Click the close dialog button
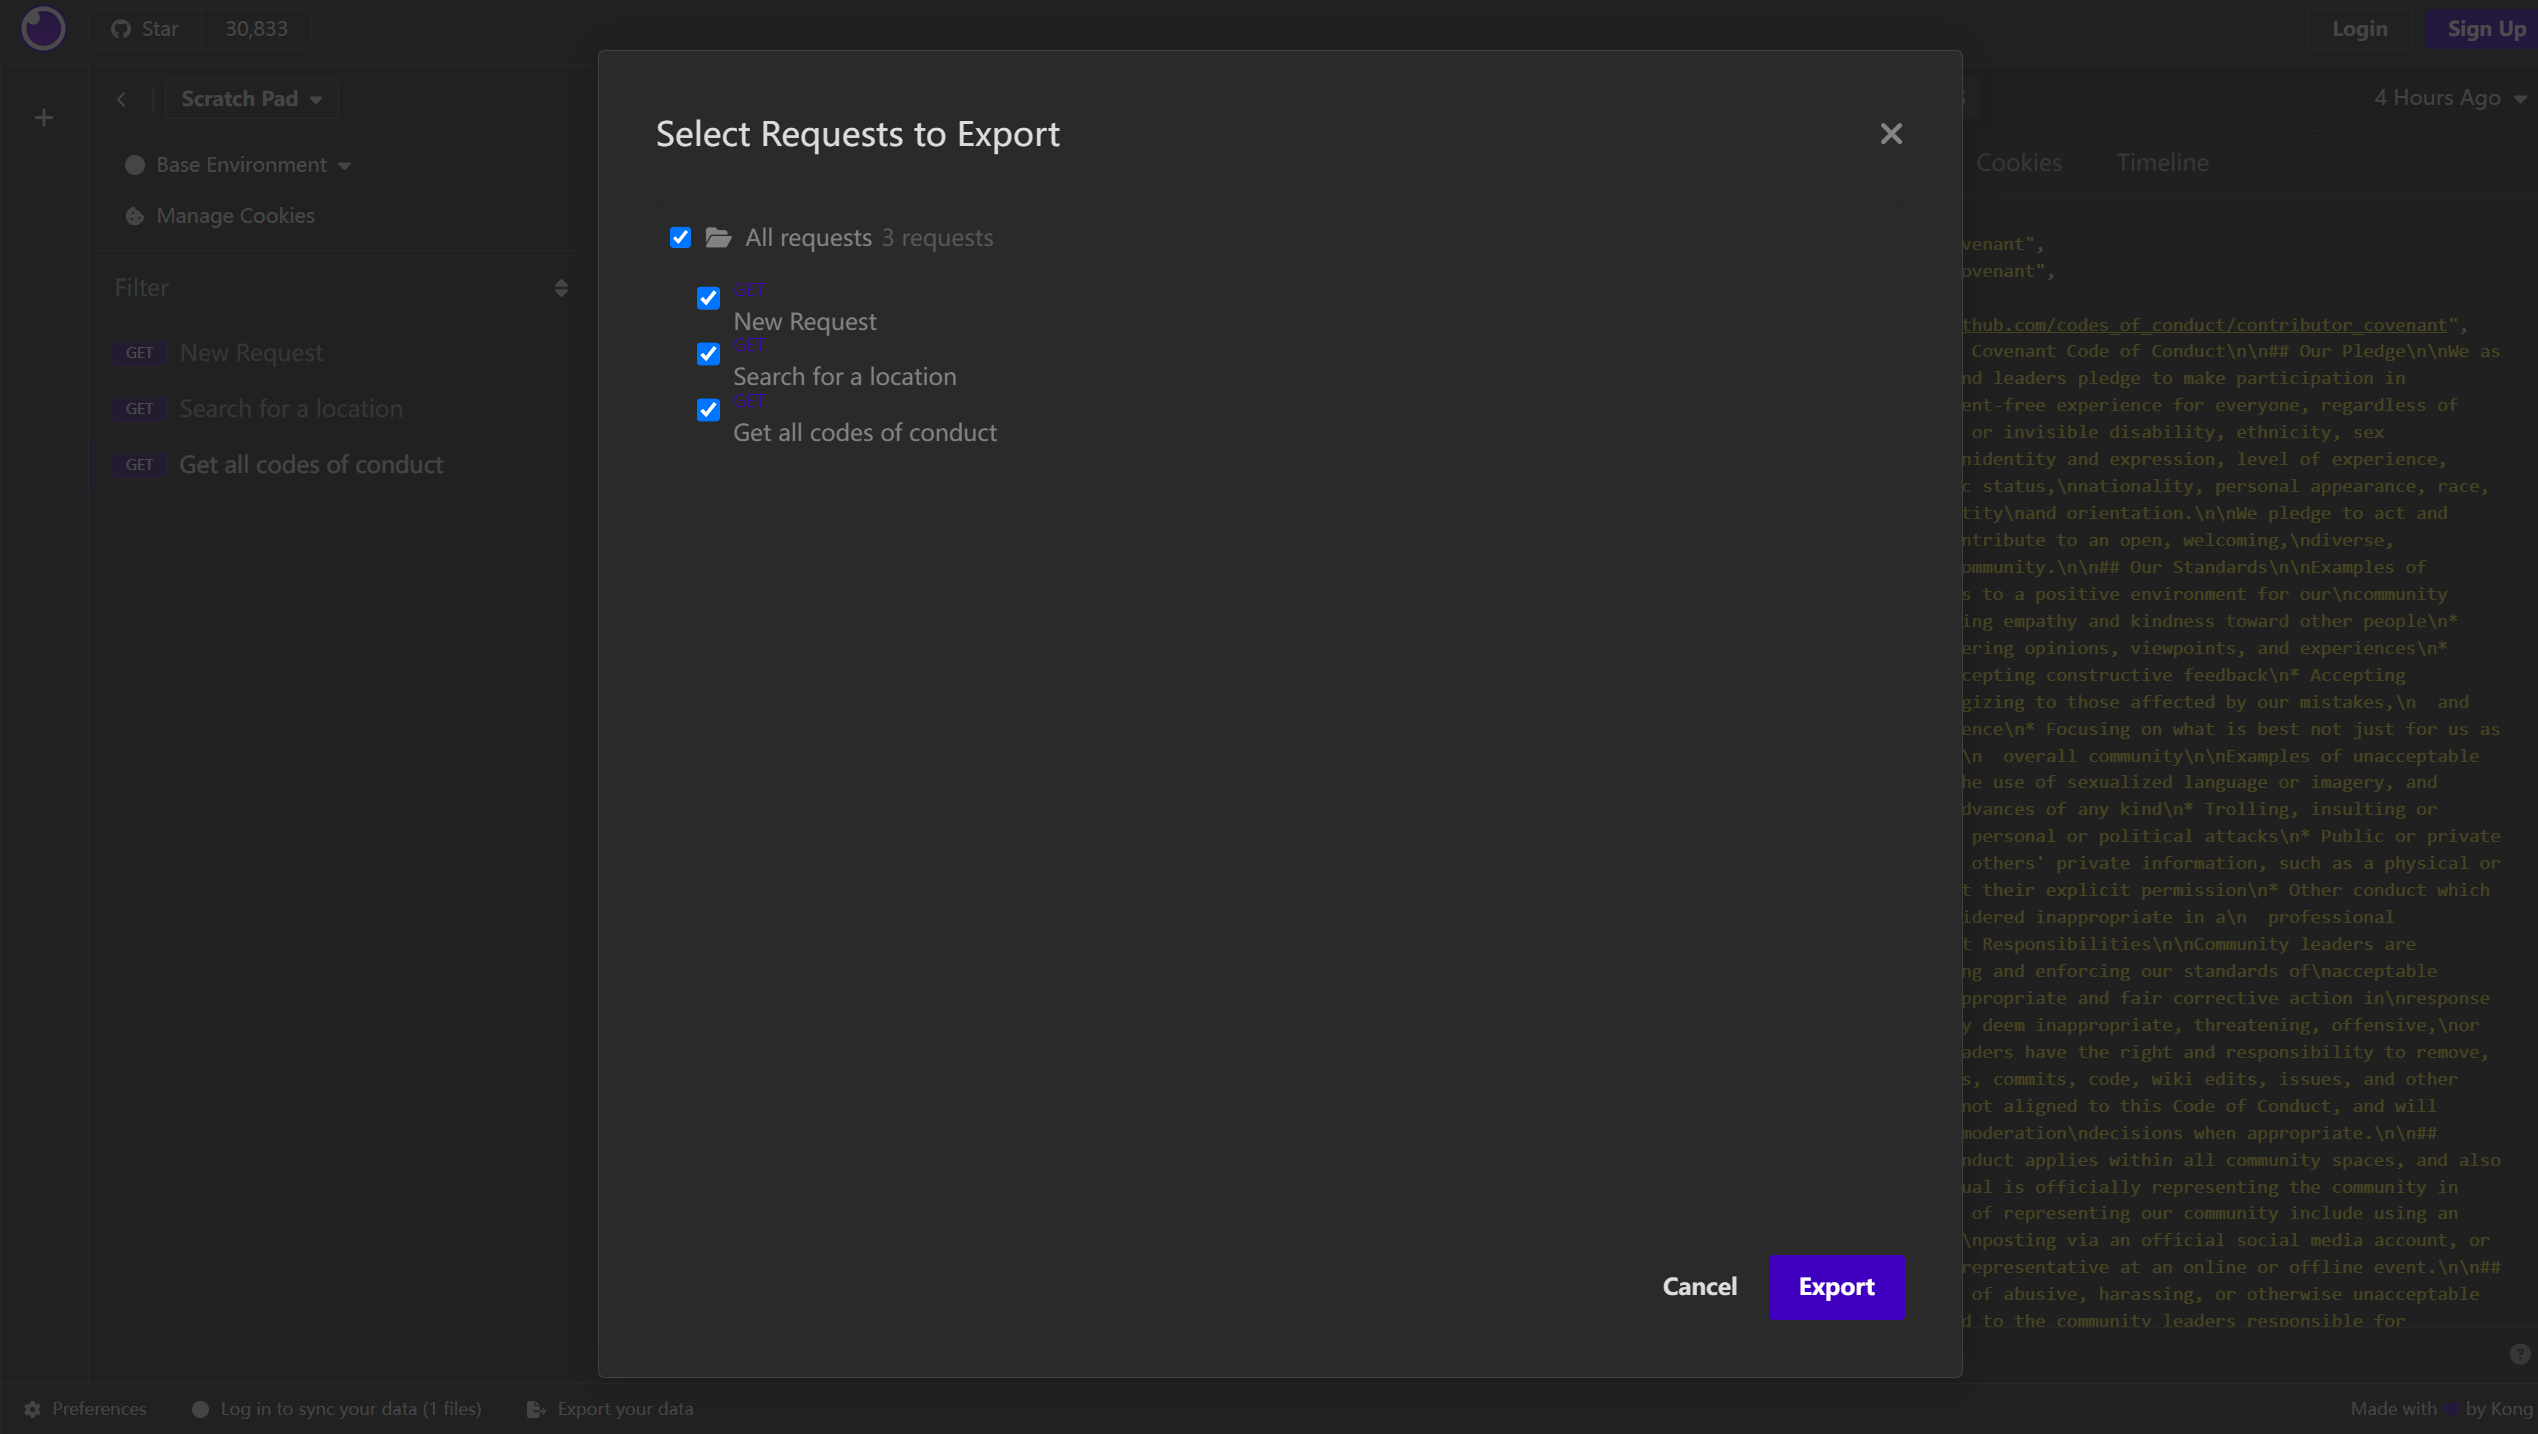The width and height of the screenshot is (2538, 1434). pyautogui.click(x=1891, y=134)
